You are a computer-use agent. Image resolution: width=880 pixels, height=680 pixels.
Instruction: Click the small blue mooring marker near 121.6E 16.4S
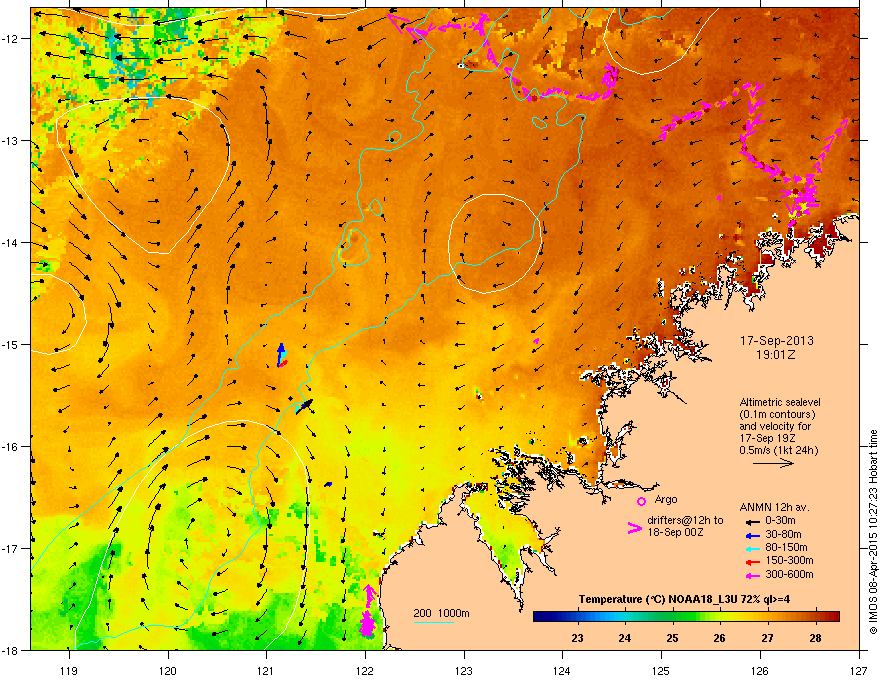[328, 484]
